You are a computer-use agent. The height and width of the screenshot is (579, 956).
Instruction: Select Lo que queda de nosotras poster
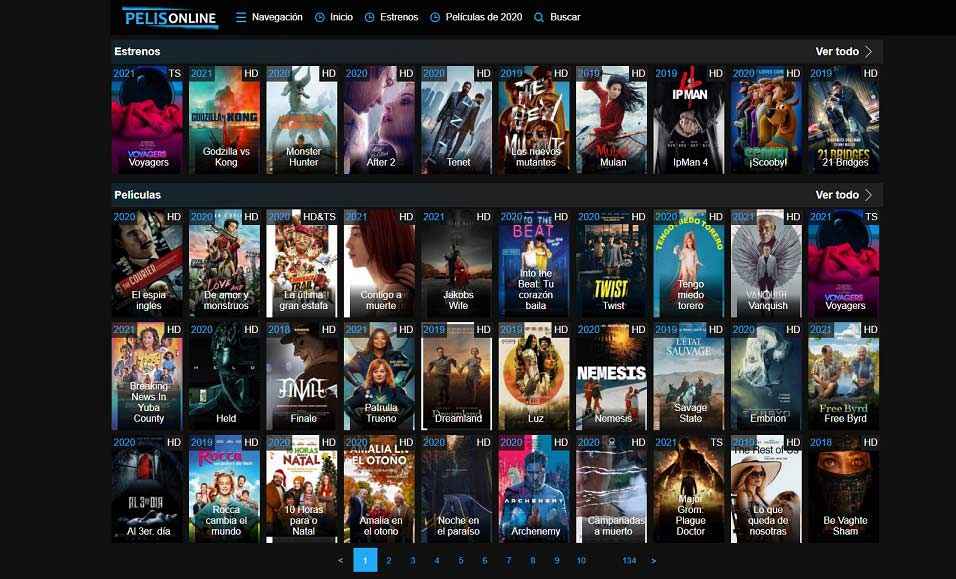[767, 489]
